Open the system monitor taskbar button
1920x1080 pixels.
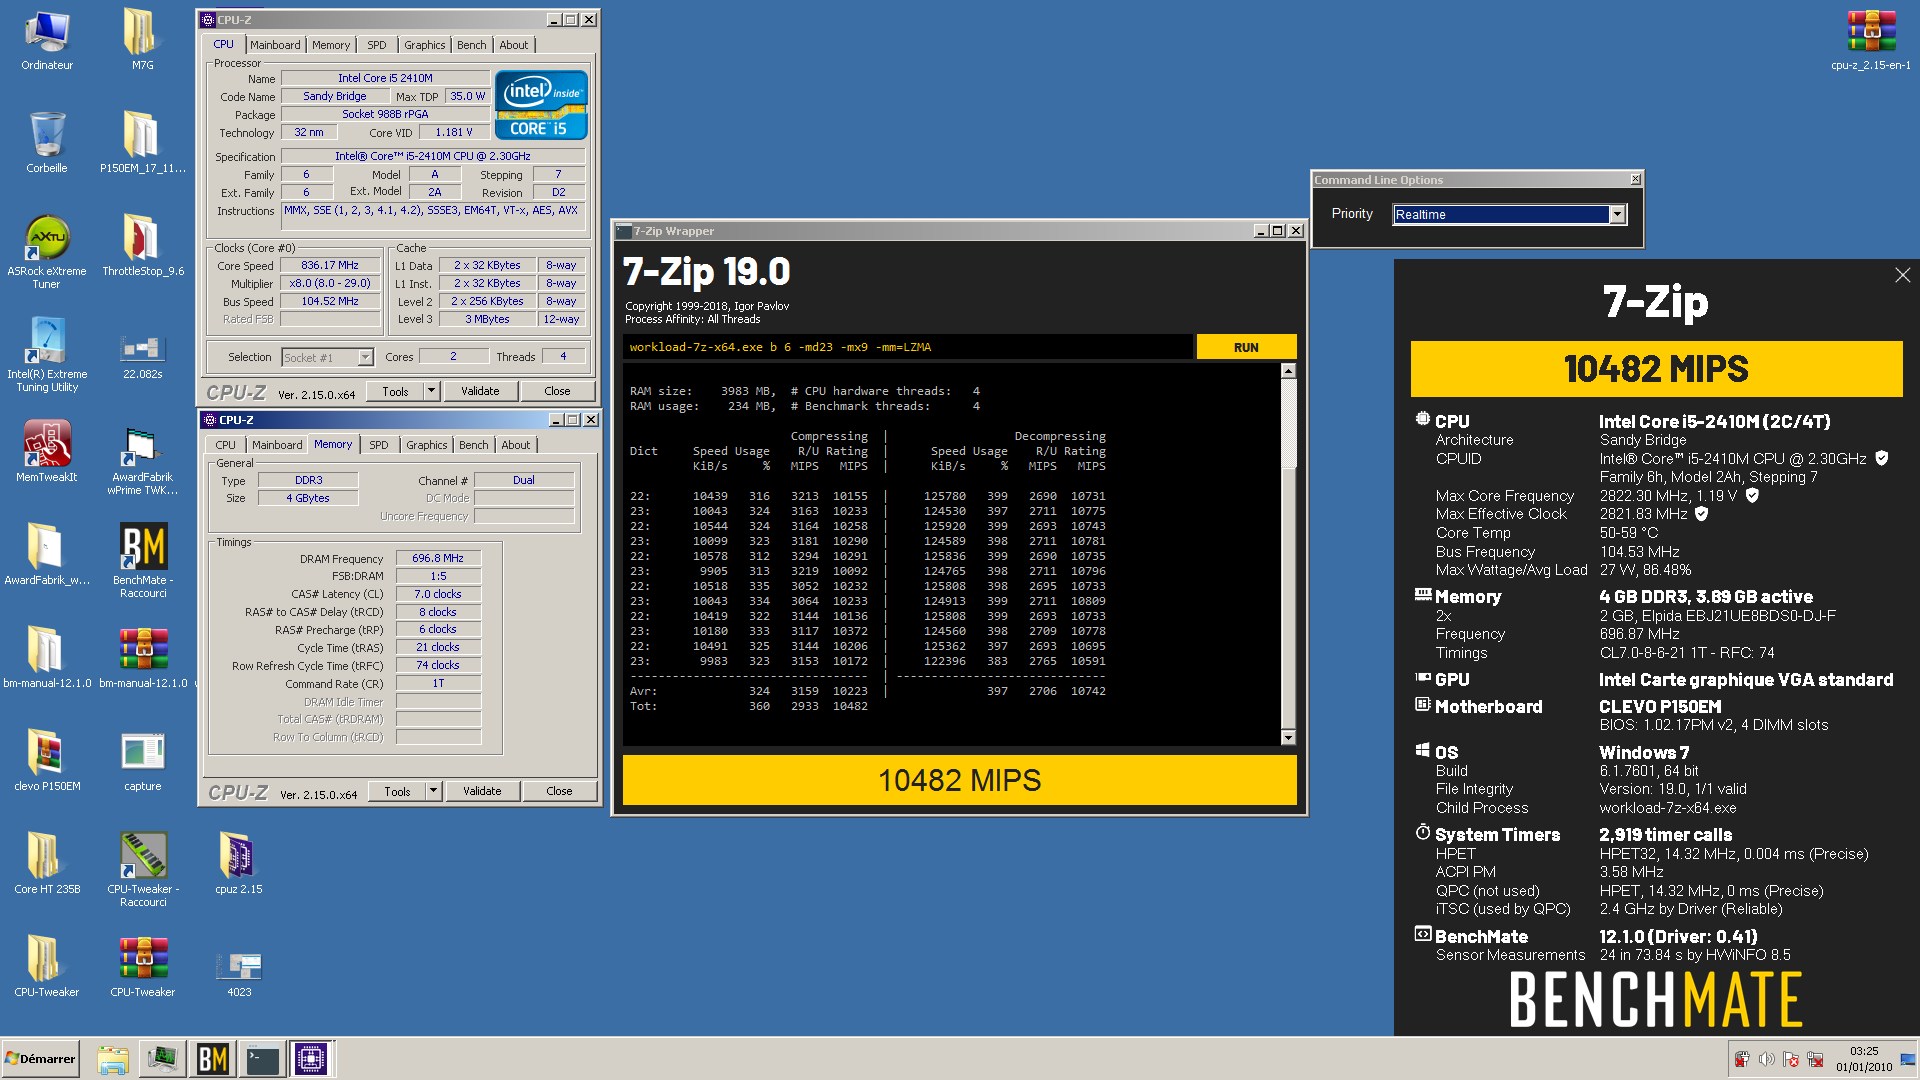tap(162, 1059)
